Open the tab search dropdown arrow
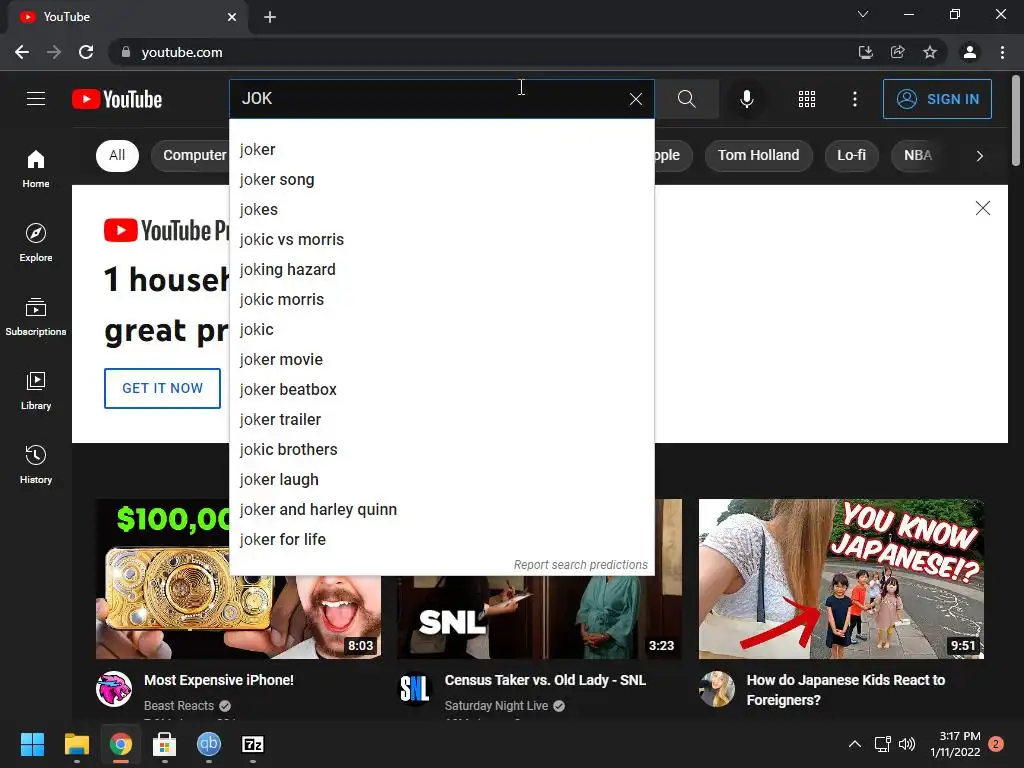The height and width of the screenshot is (768, 1024). tap(863, 14)
